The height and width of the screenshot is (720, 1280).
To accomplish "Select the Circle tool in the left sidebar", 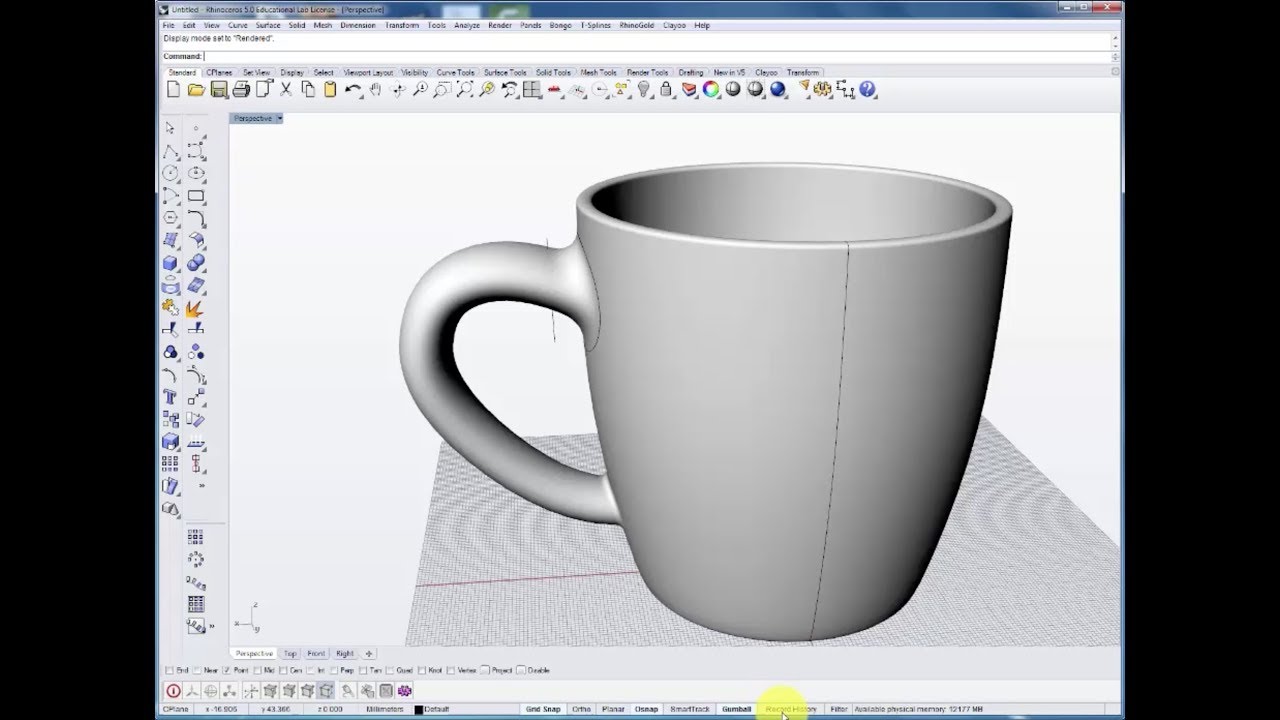I will (170, 173).
